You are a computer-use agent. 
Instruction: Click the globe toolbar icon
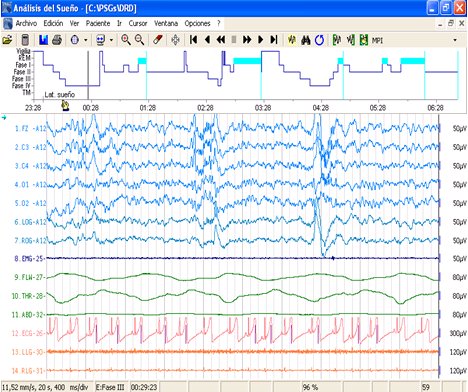click(x=75, y=40)
